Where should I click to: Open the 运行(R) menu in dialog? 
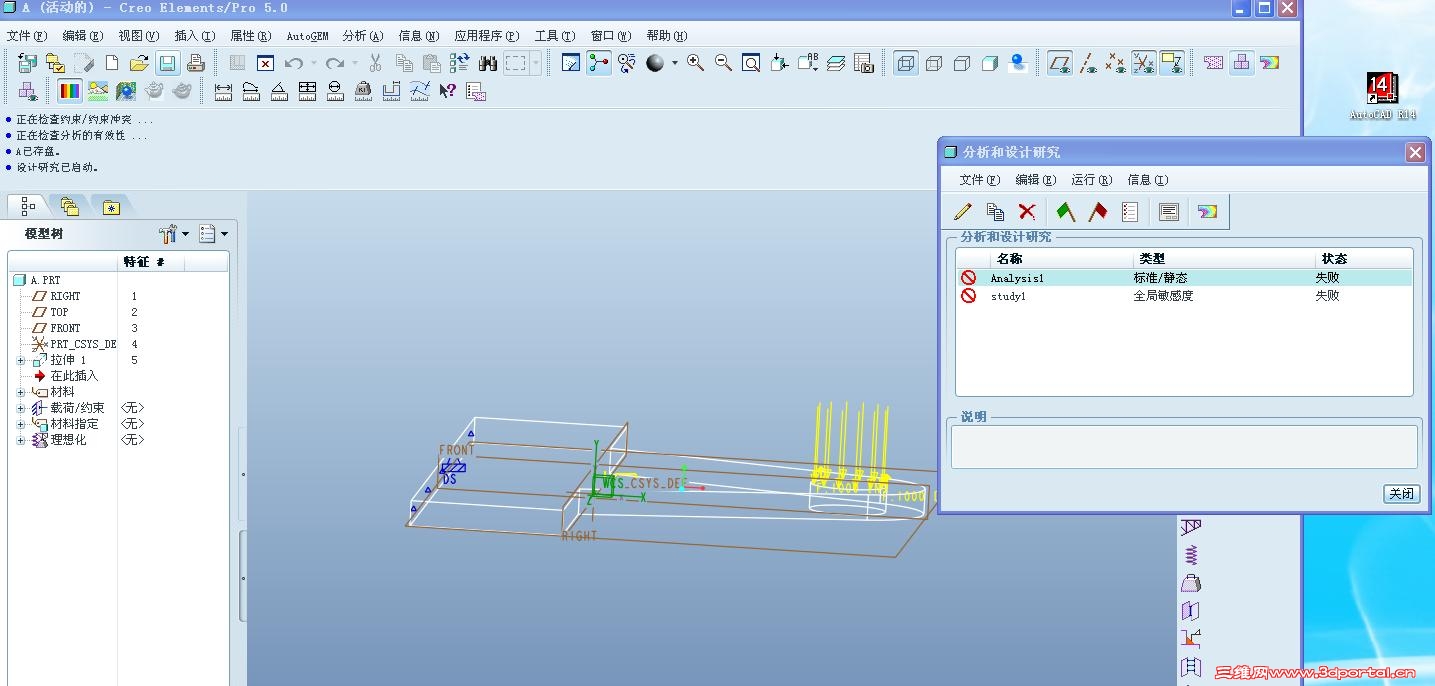point(1091,180)
